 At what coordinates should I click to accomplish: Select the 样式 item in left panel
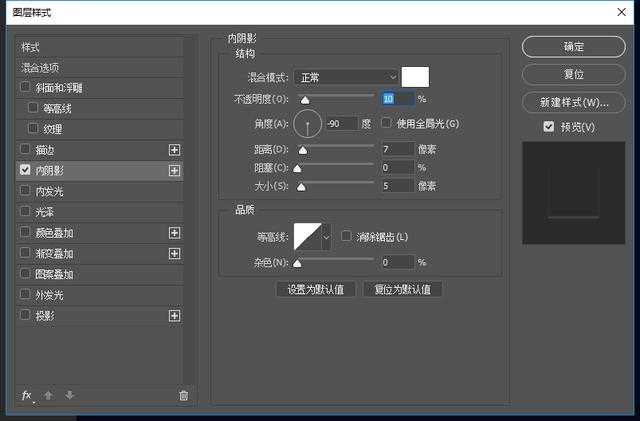tap(31, 47)
